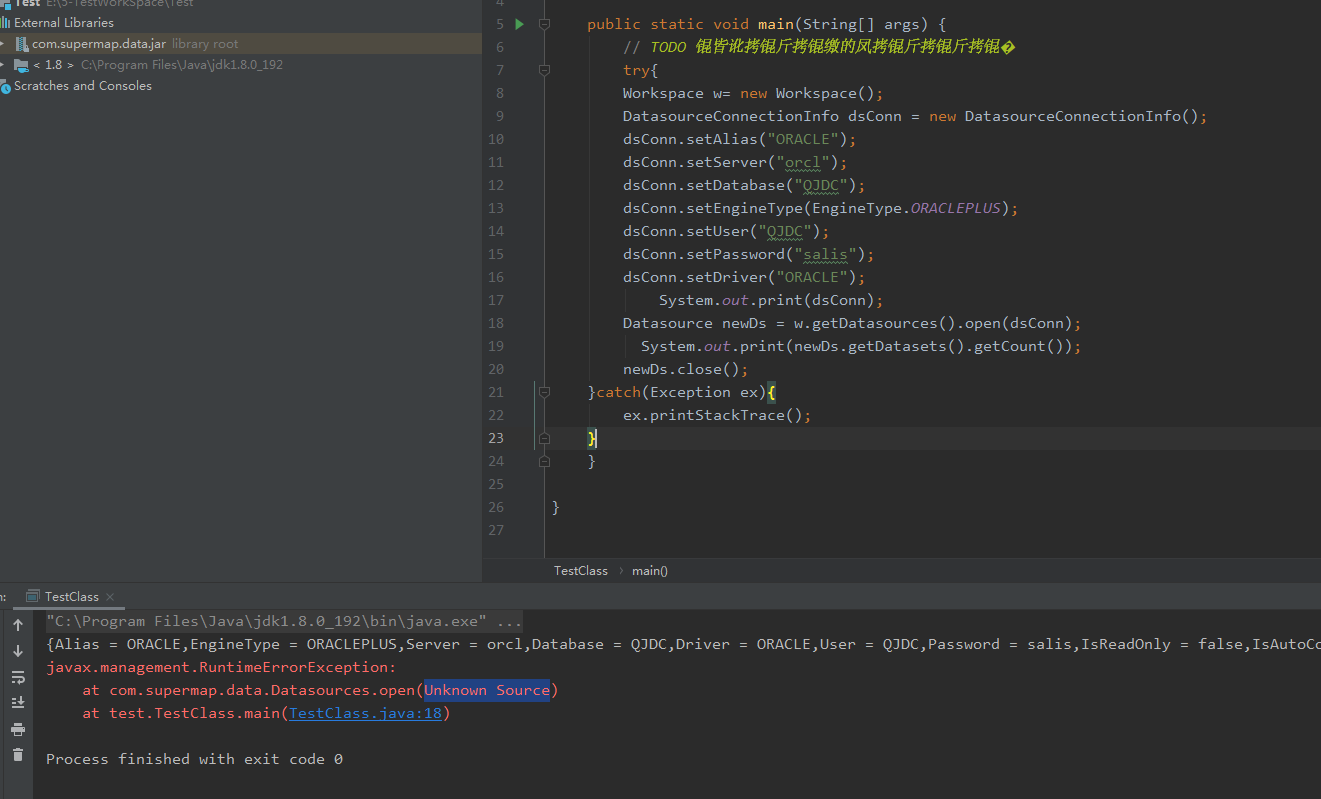Screen dimensions: 1321x799
Task: Click the java.exe command line in console
Action: pos(284,621)
